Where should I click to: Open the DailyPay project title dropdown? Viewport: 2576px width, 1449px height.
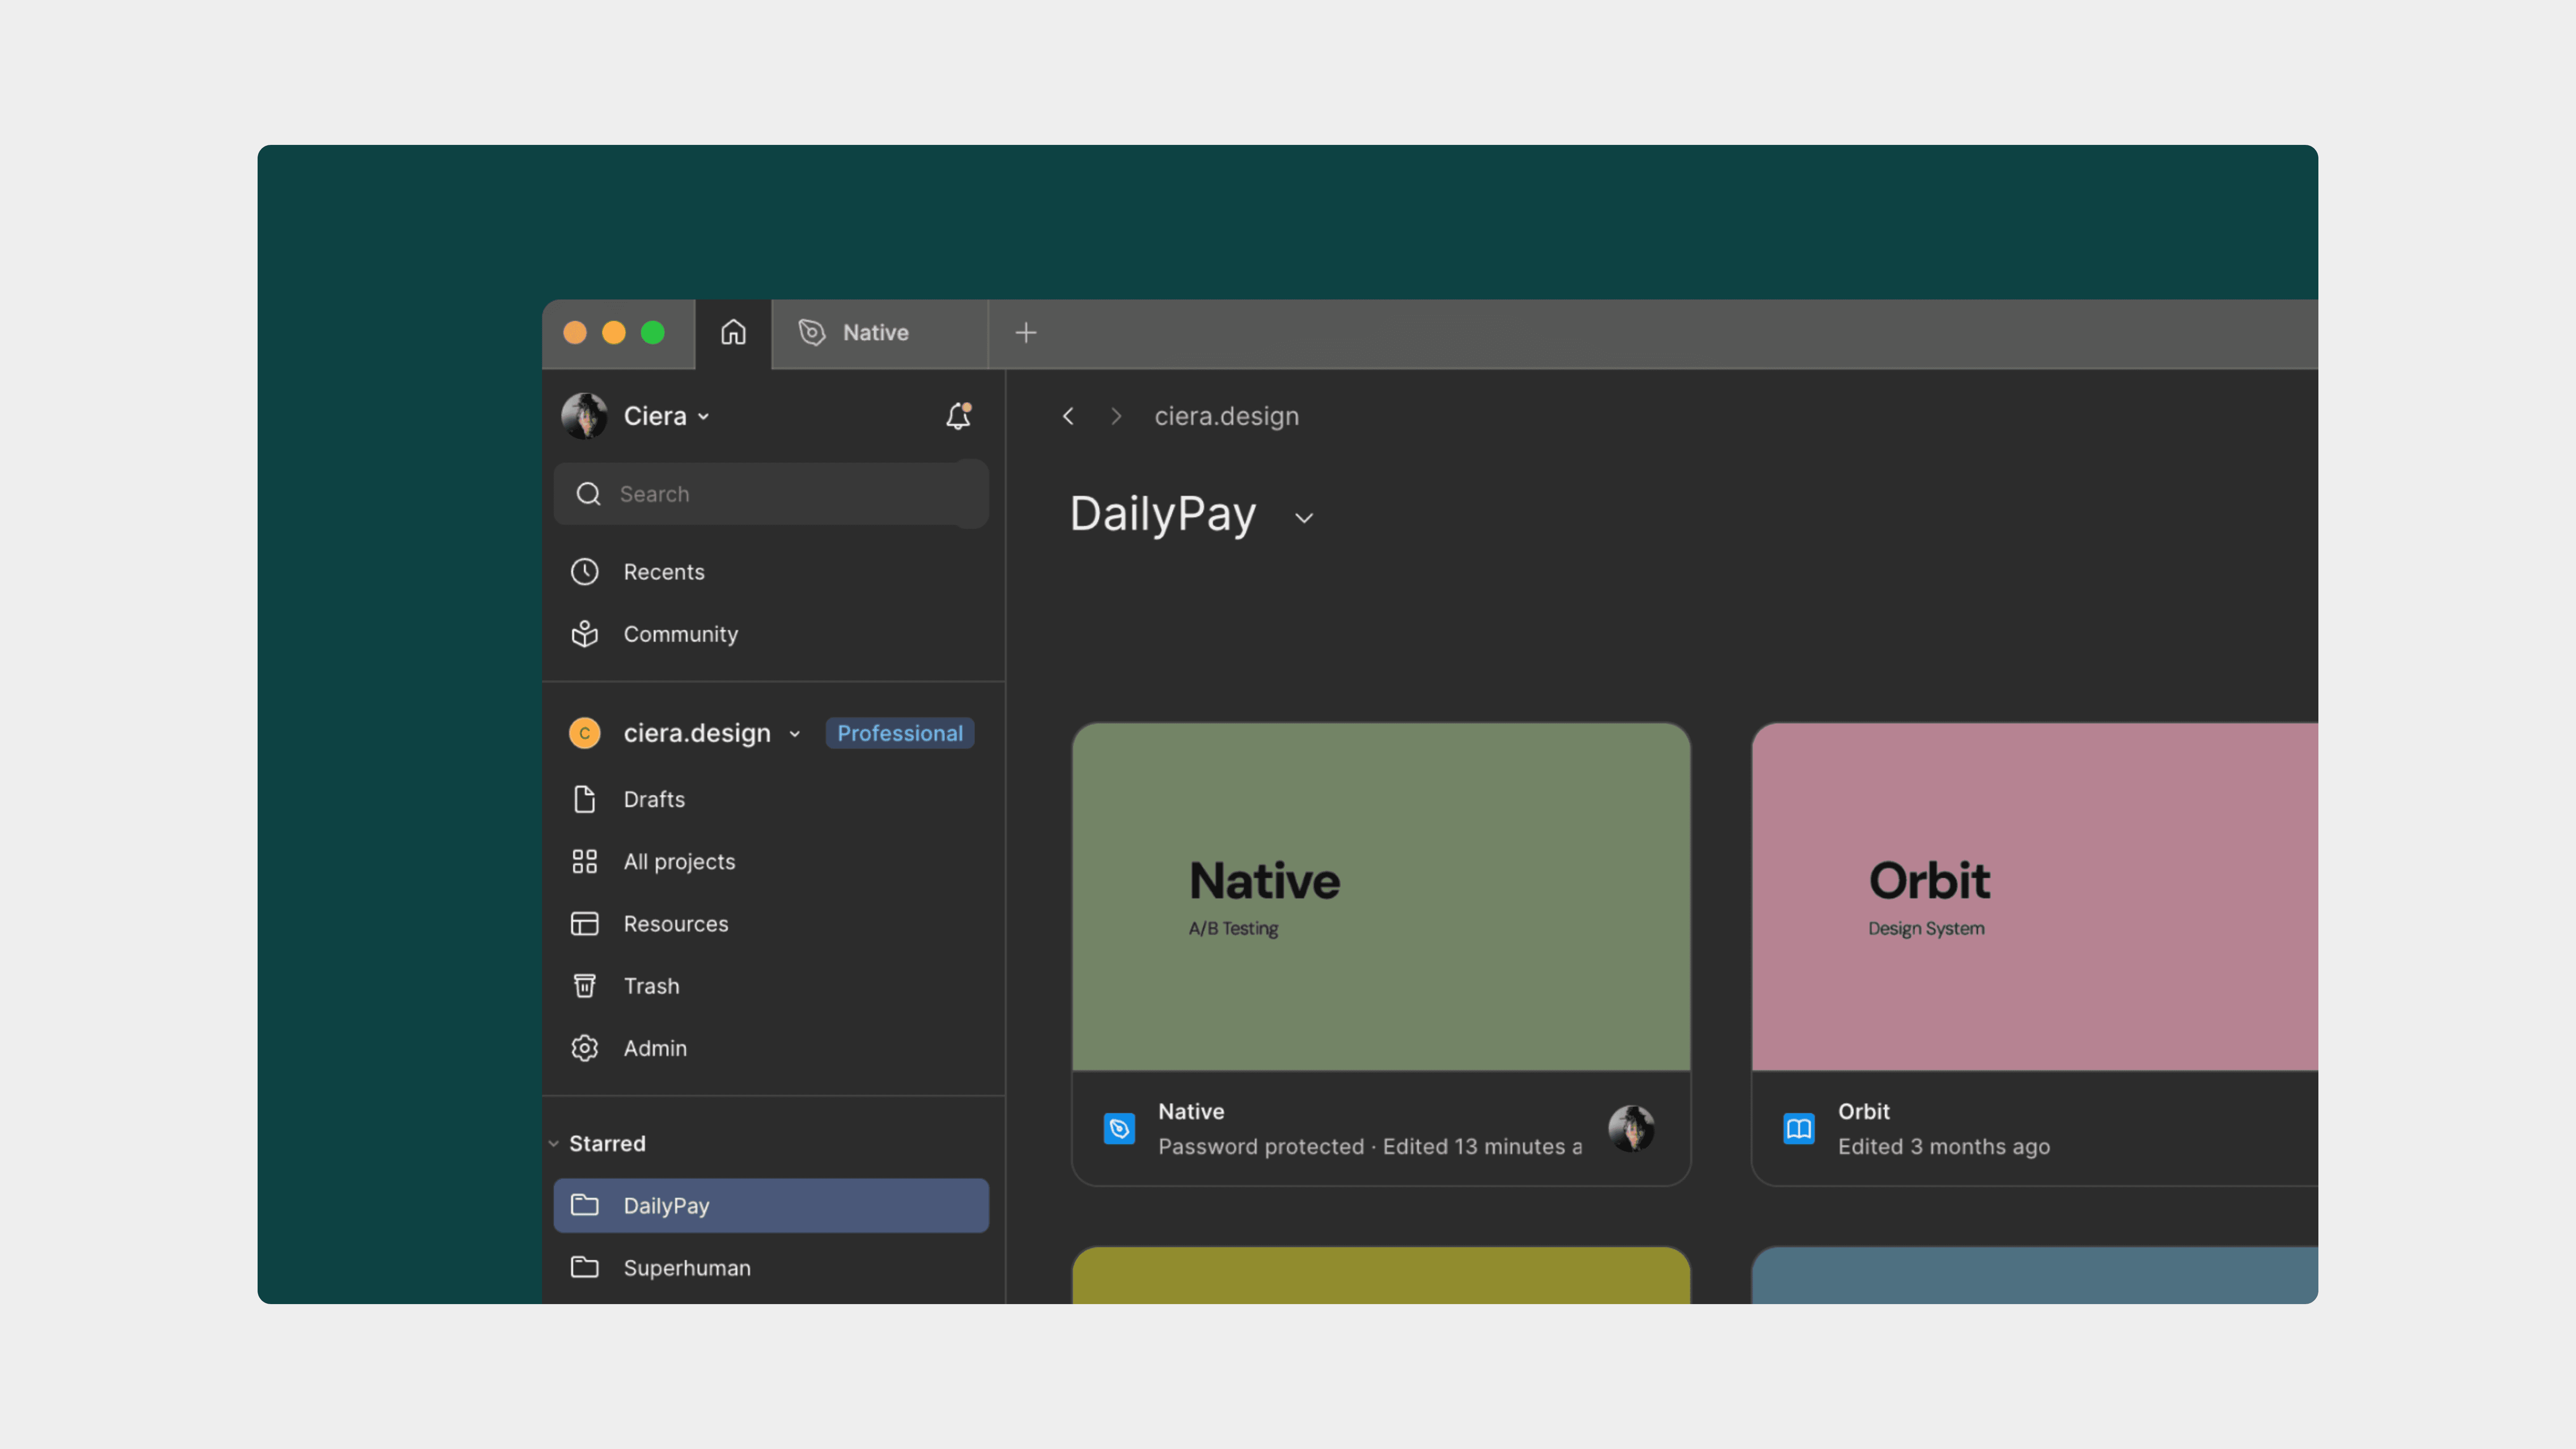coord(1303,518)
